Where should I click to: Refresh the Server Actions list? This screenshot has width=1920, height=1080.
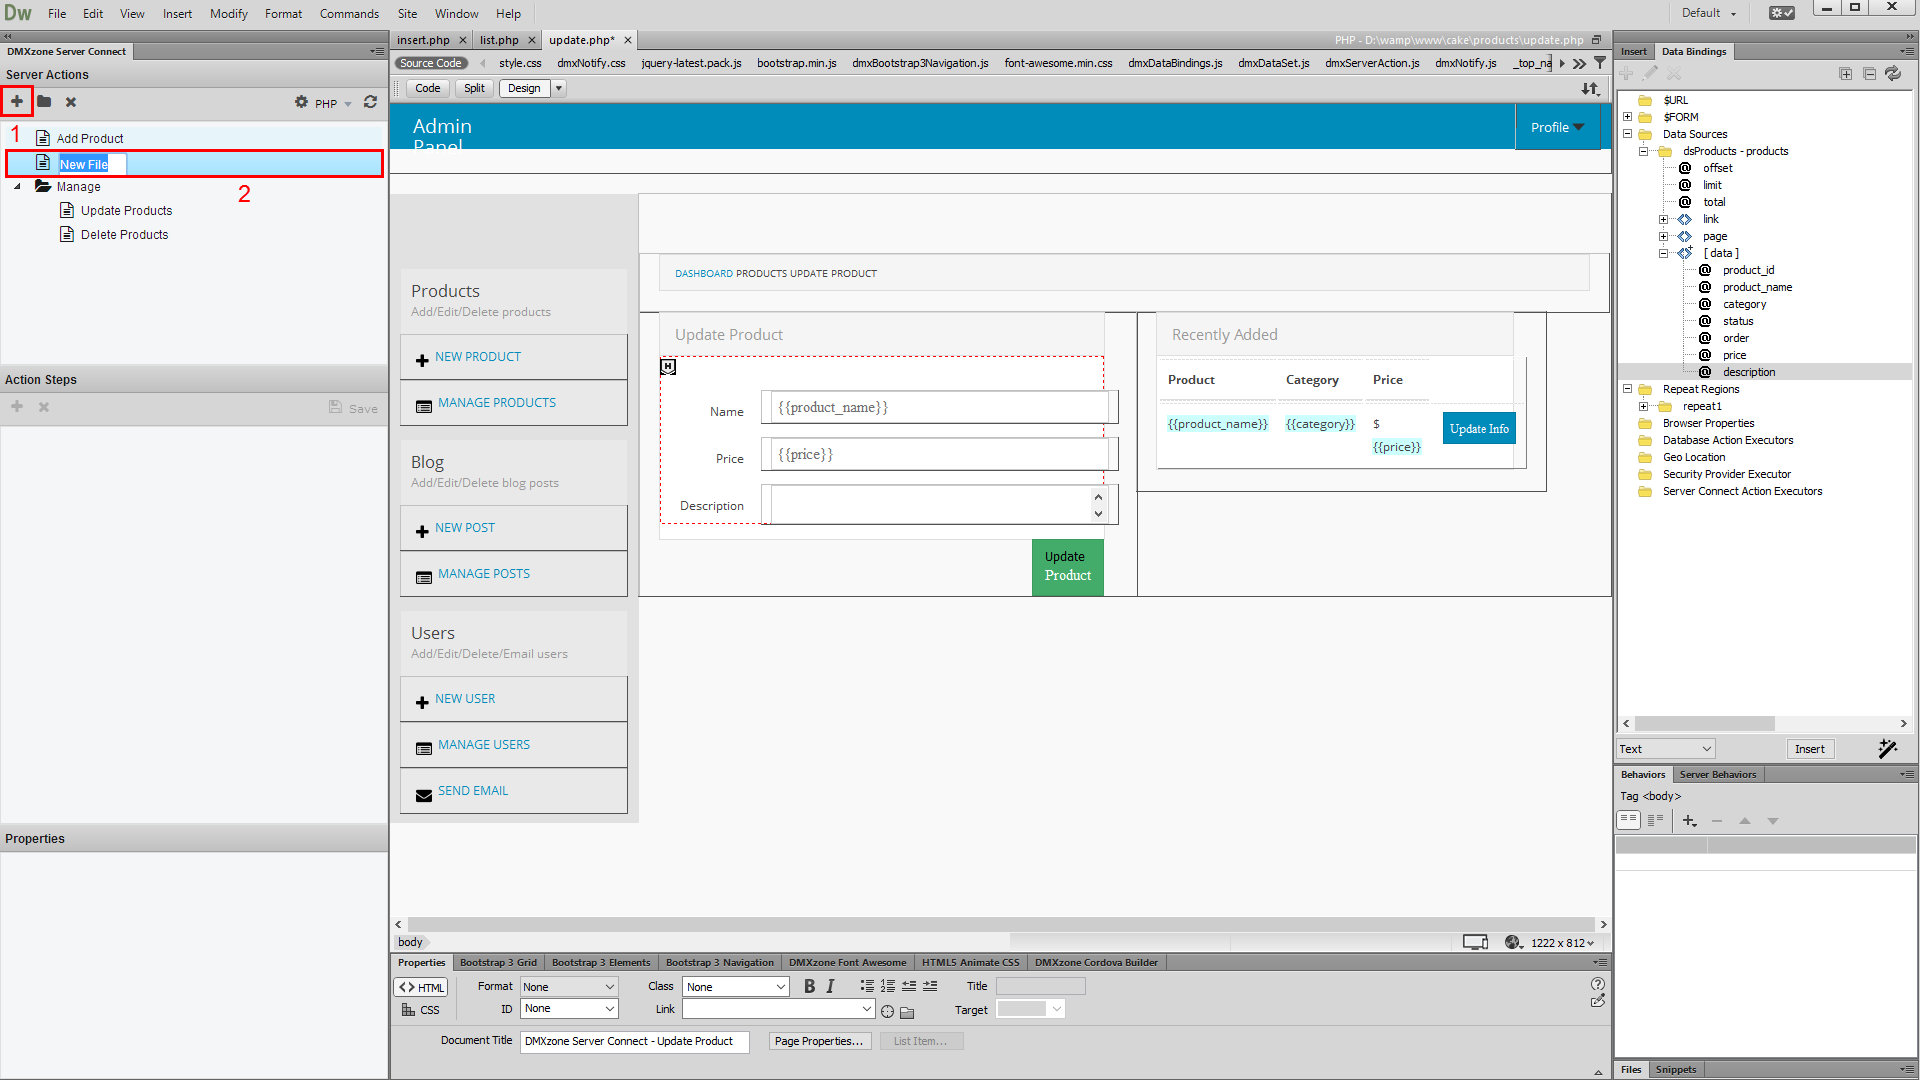coord(370,102)
